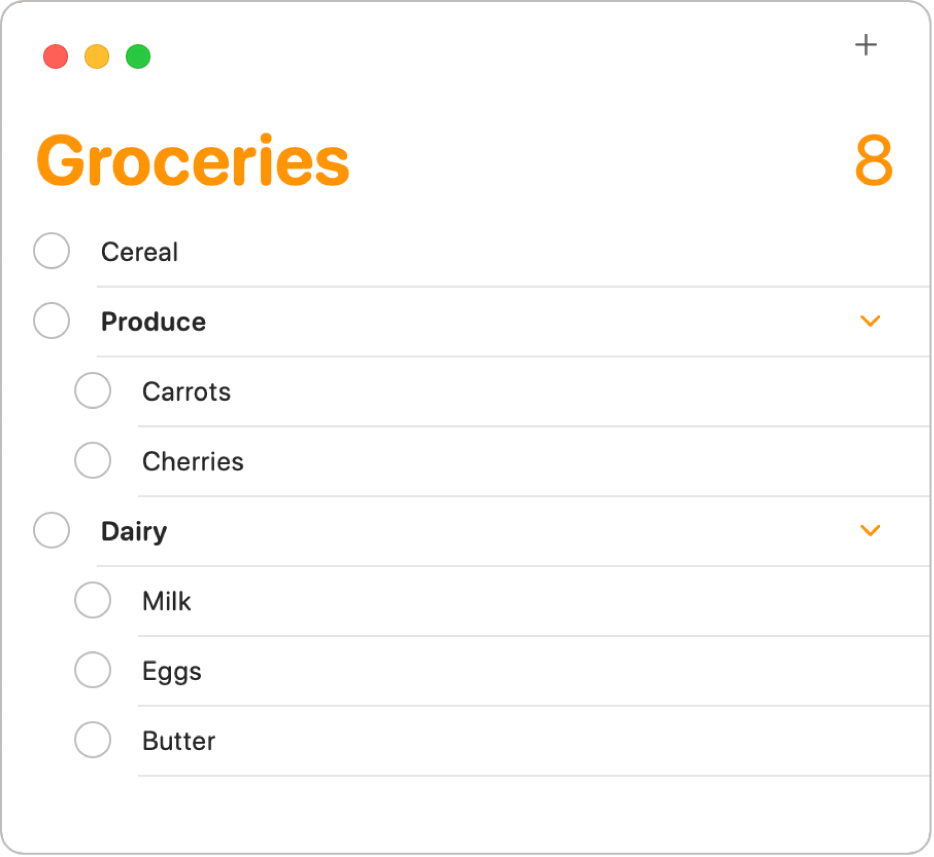This screenshot has height=857, width=934.
Task: Click the Add reminder plus icon
Action: 865,44
